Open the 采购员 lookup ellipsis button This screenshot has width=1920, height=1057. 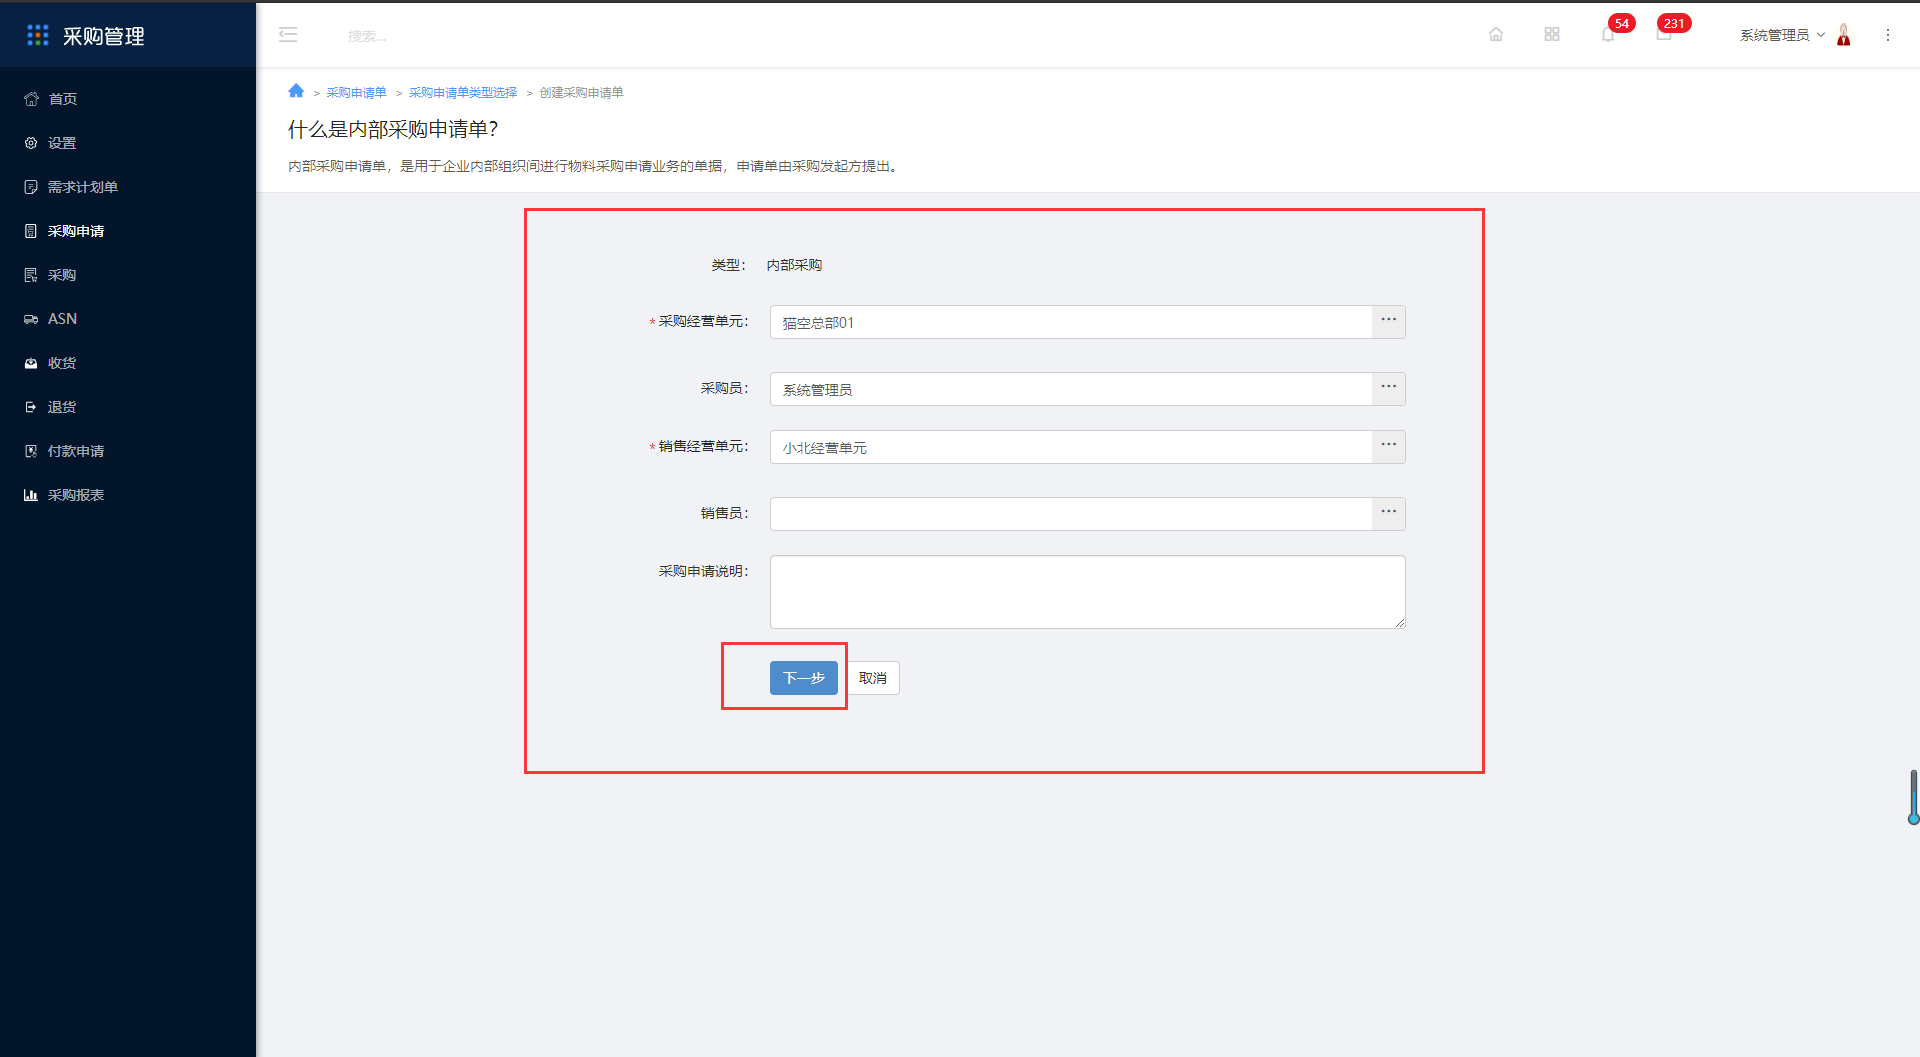pyautogui.click(x=1389, y=389)
